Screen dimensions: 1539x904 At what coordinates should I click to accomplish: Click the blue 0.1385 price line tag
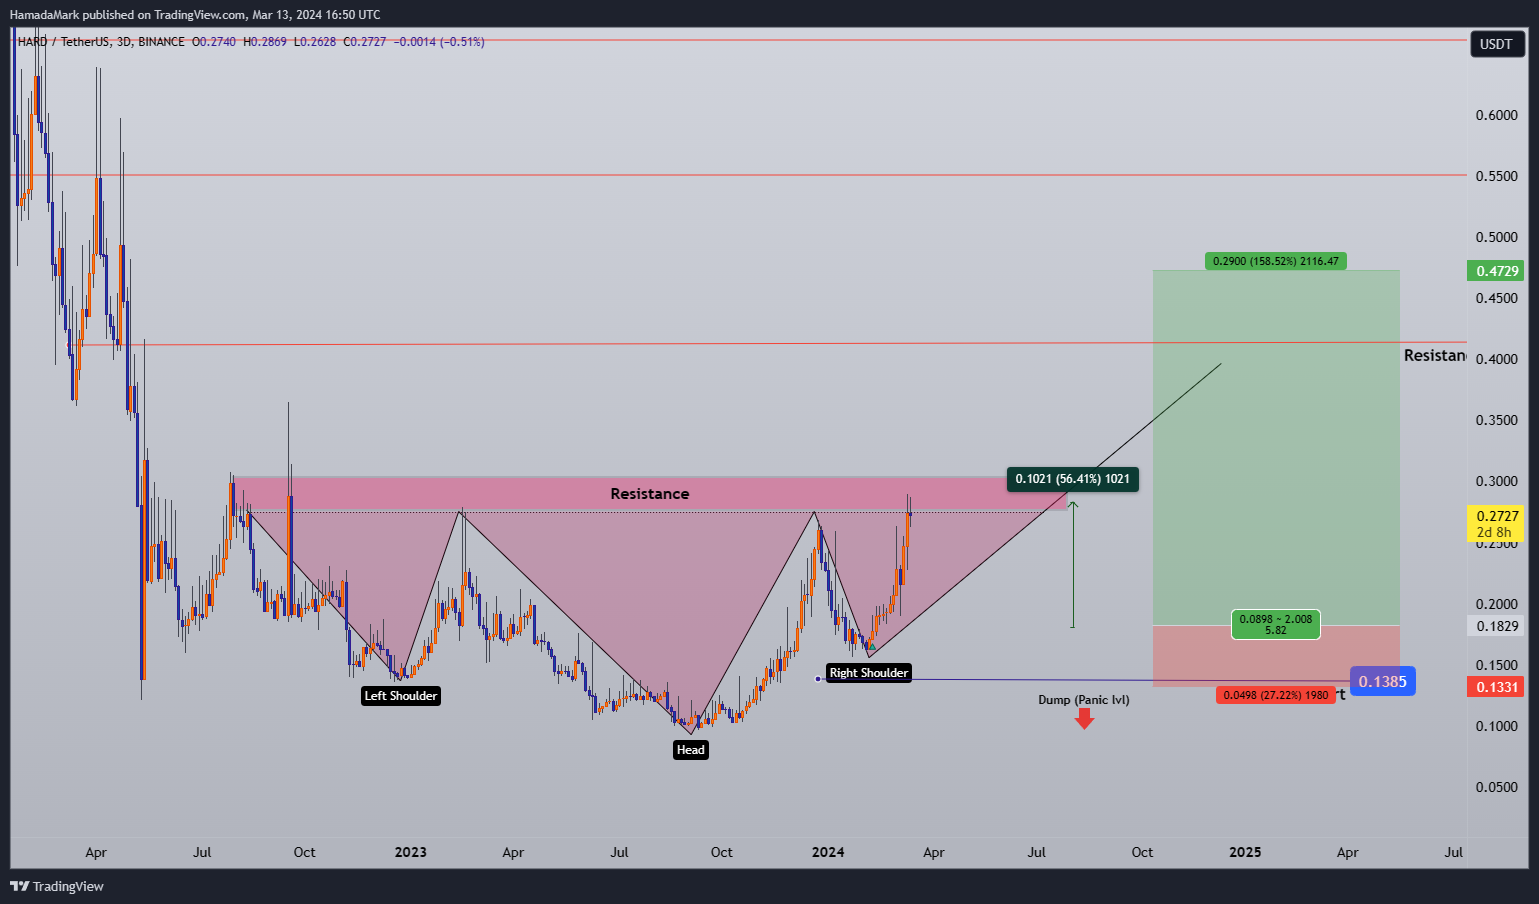coord(1383,682)
